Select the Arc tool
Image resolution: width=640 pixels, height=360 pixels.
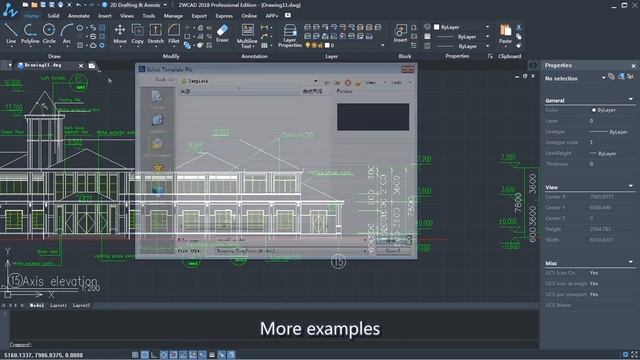click(67, 33)
